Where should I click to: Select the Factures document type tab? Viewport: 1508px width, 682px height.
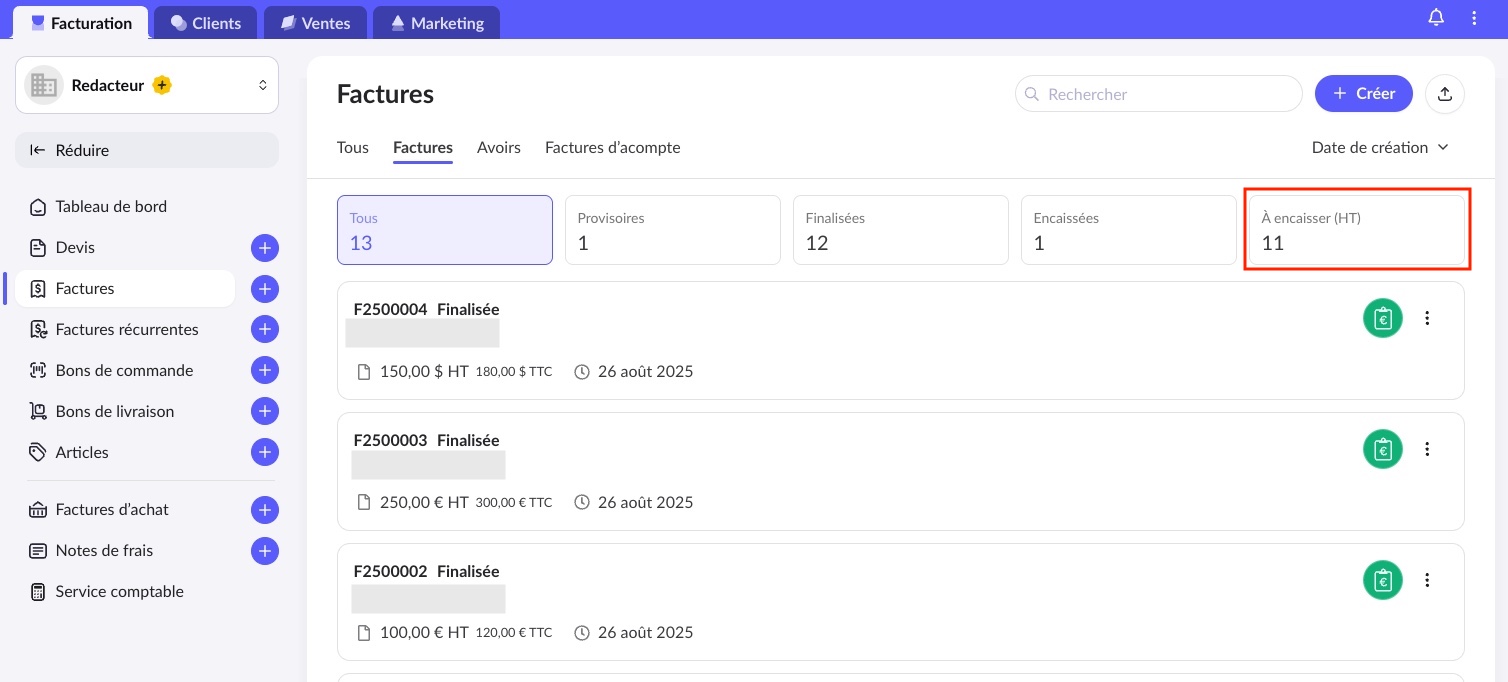(x=423, y=147)
